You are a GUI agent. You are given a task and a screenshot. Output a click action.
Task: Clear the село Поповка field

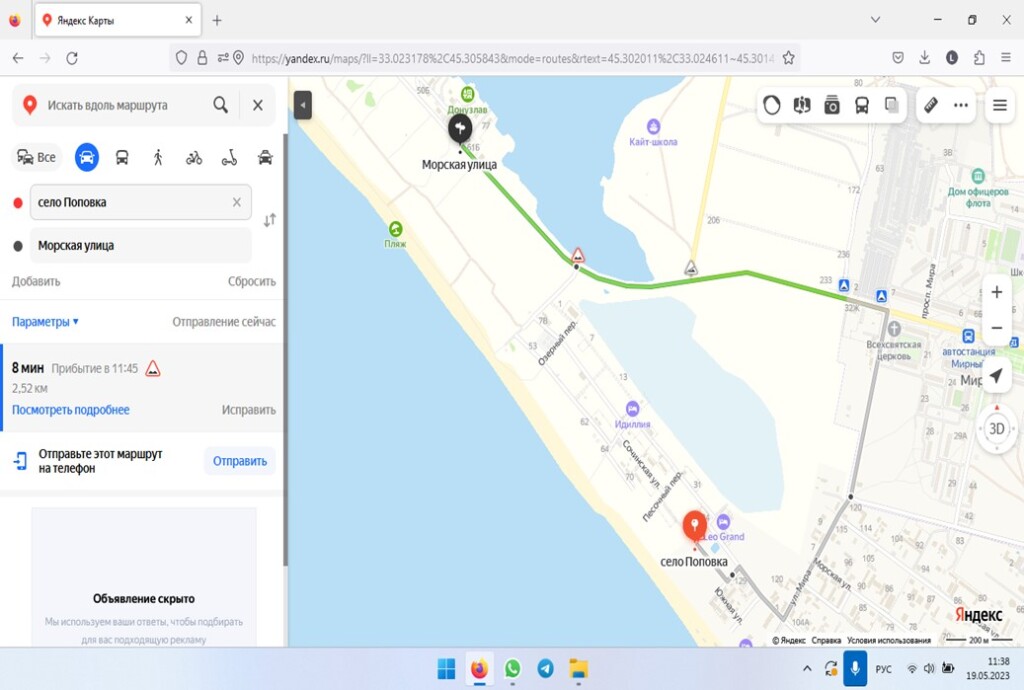(x=237, y=202)
